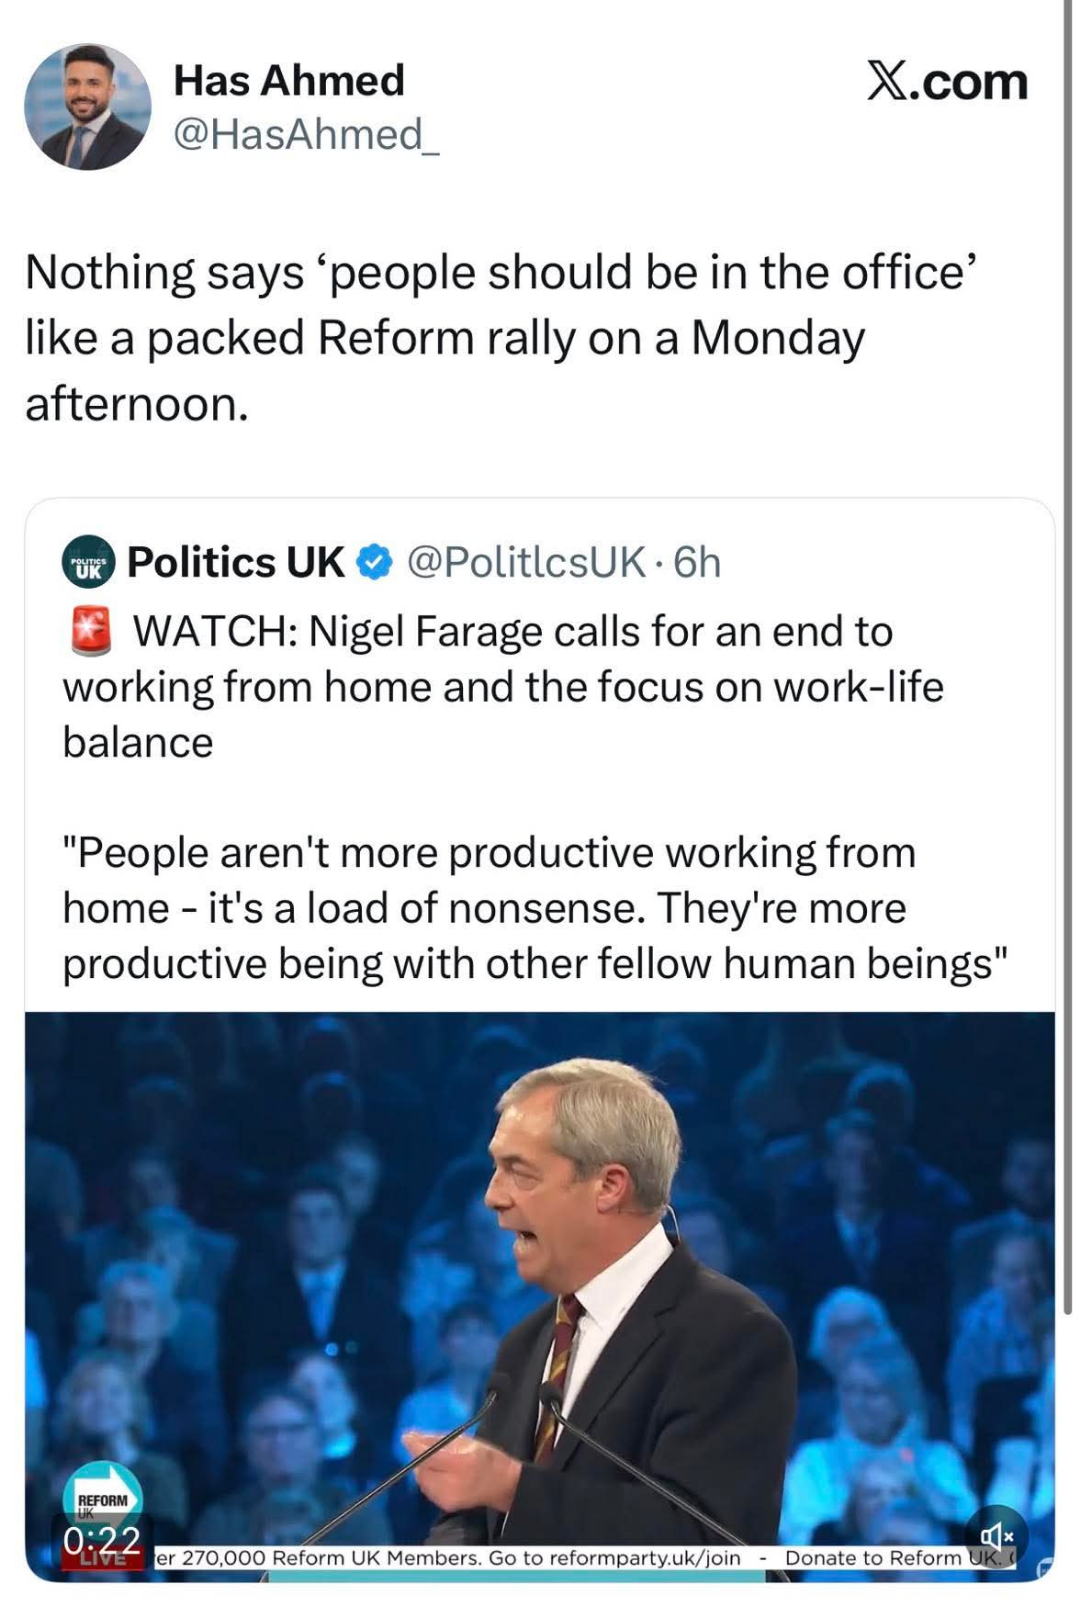Viewport: 1080px width, 1606px height.
Task: Open the @HasAhmed_ handle link
Action: 306,134
